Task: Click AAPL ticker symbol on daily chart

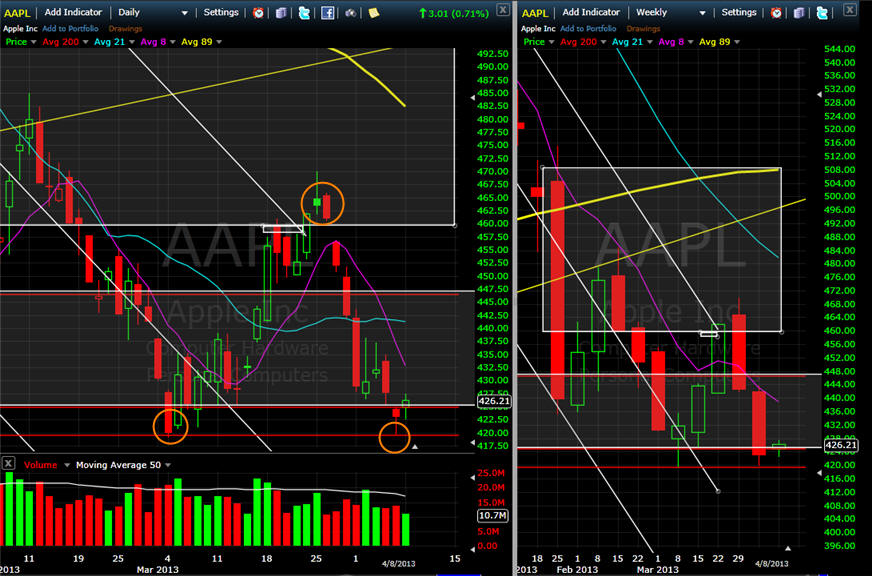Action: 17,13
